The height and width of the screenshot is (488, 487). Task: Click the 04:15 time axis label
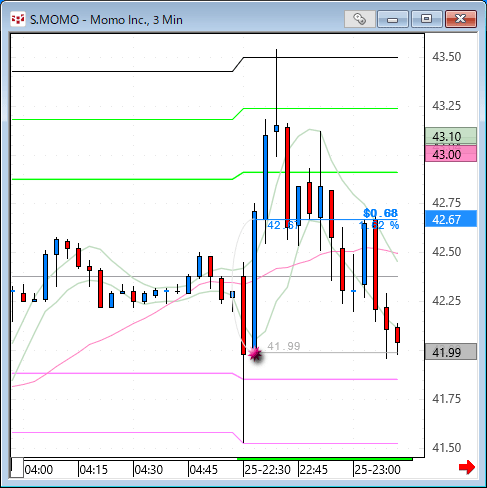pos(94,470)
